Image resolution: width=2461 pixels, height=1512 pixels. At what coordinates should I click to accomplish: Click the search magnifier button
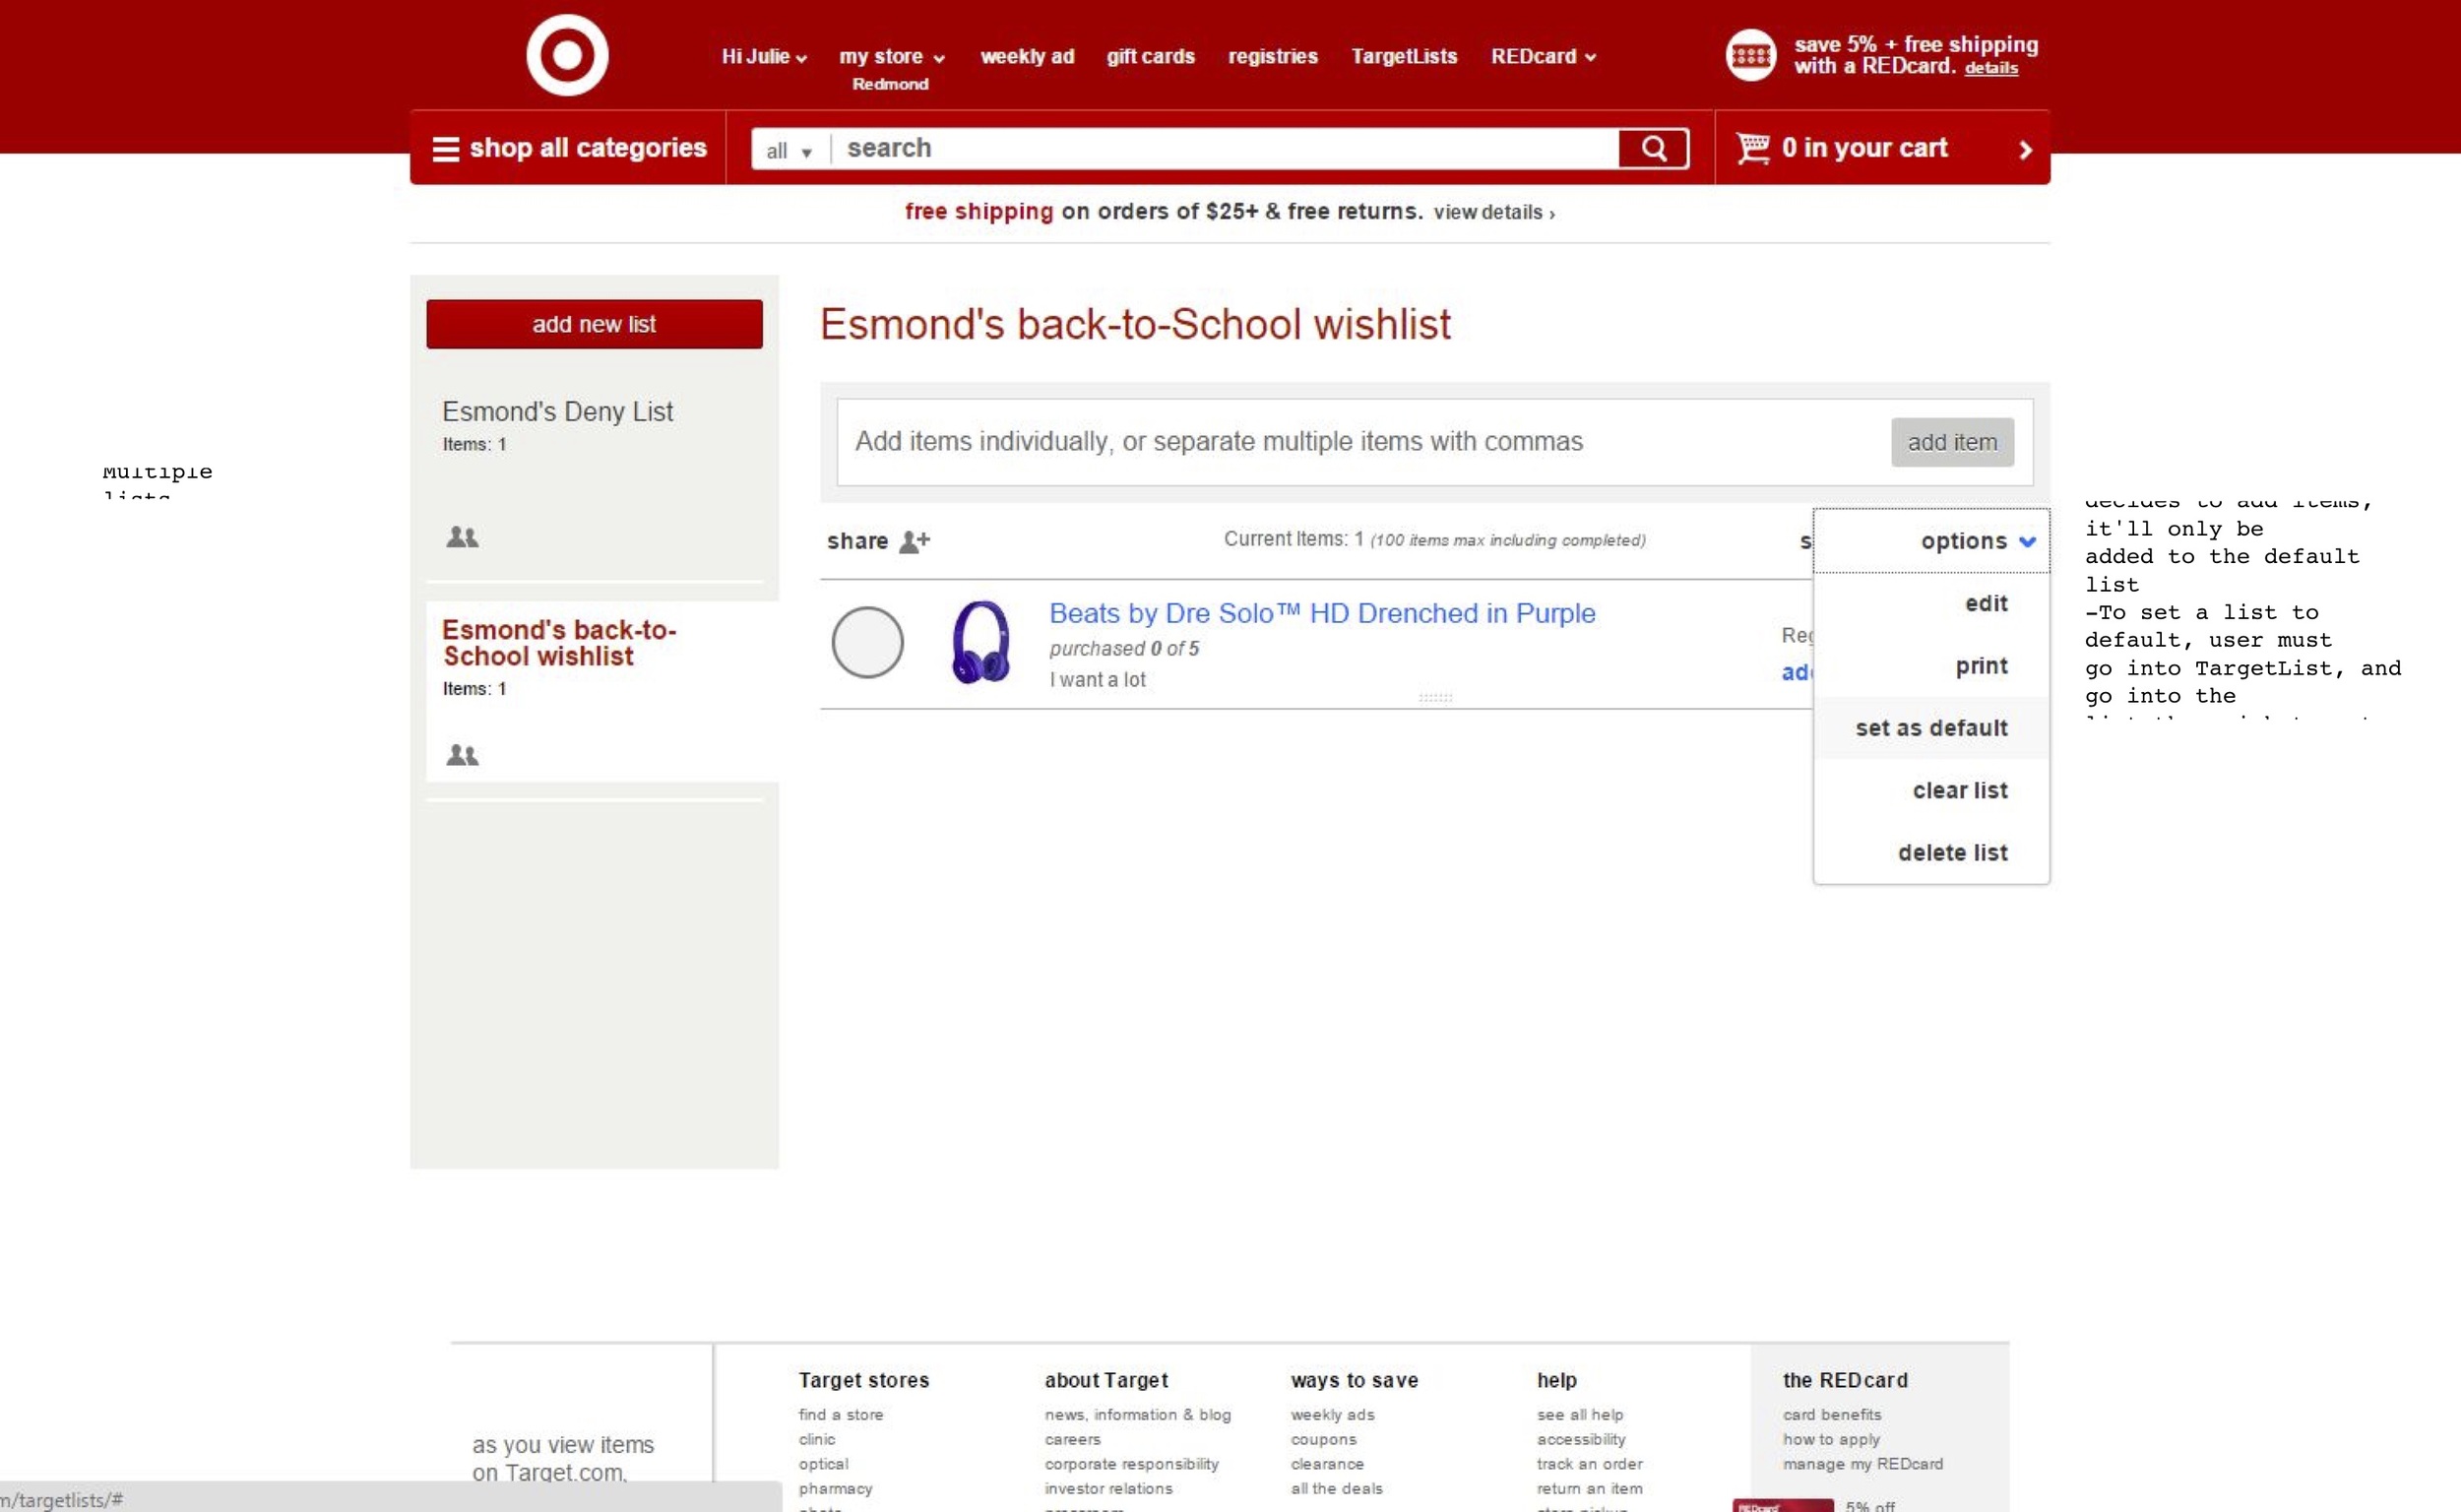click(1653, 148)
